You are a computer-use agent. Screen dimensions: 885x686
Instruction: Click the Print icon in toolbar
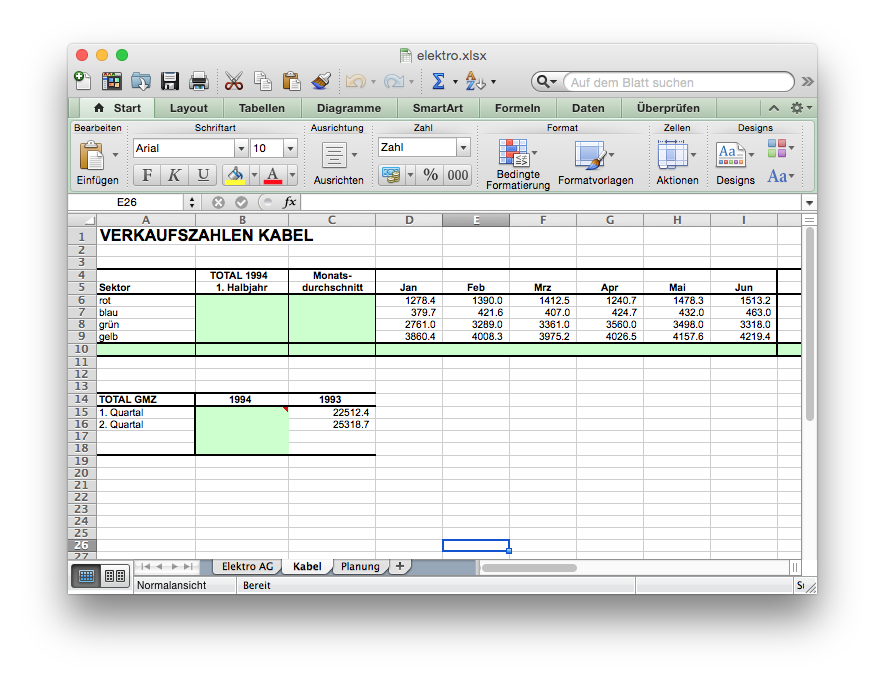(199, 82)
